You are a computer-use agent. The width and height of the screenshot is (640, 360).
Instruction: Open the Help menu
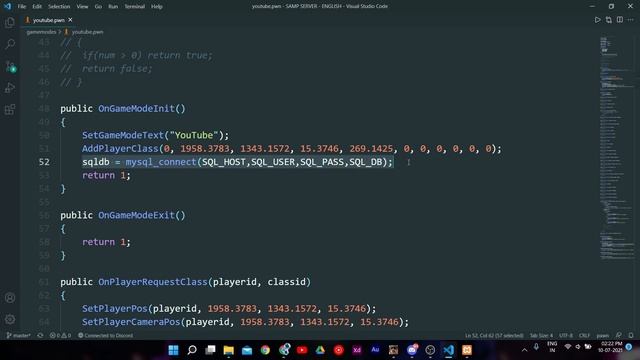[x=157, y=6]
